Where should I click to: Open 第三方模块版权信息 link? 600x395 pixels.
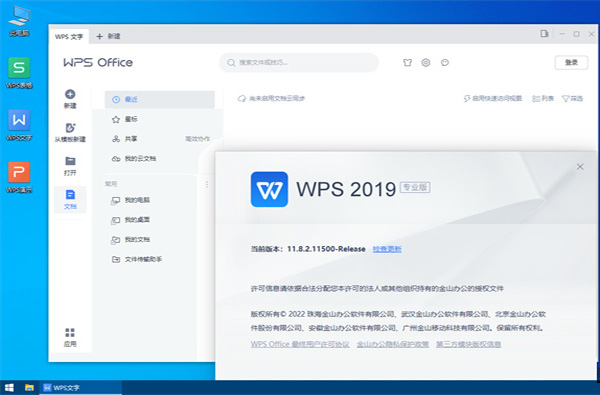pyautogui.click(x=468, y=344)
